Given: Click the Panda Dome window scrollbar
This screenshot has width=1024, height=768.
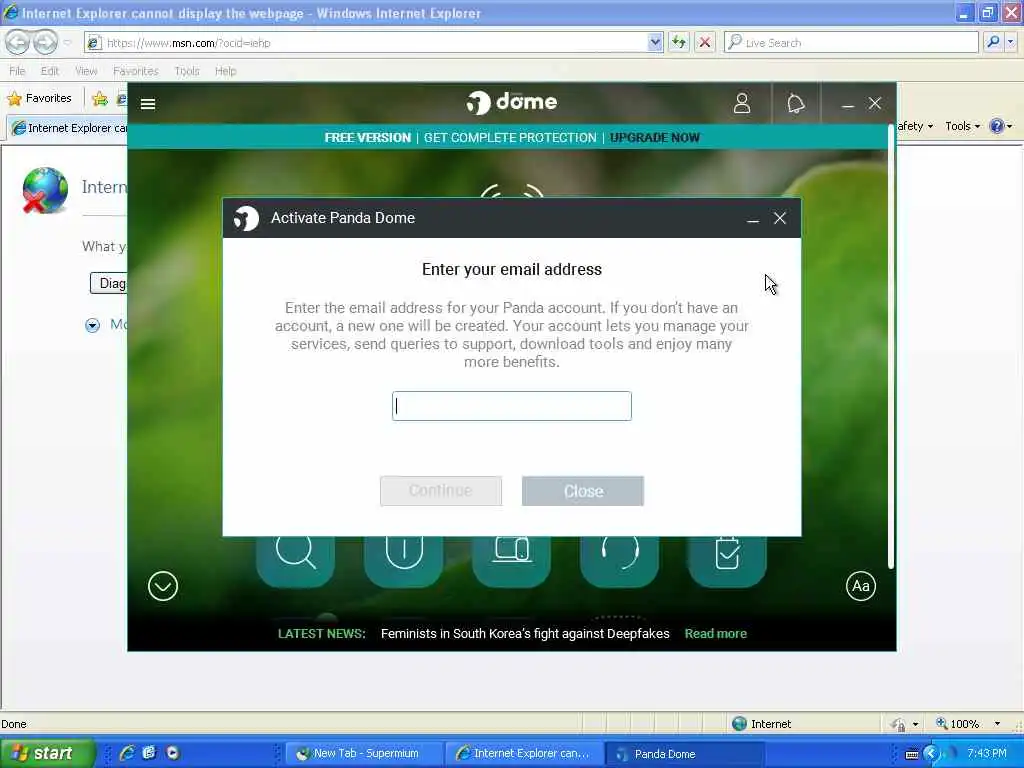Looking at the screenshot, I should coord(890,346).
